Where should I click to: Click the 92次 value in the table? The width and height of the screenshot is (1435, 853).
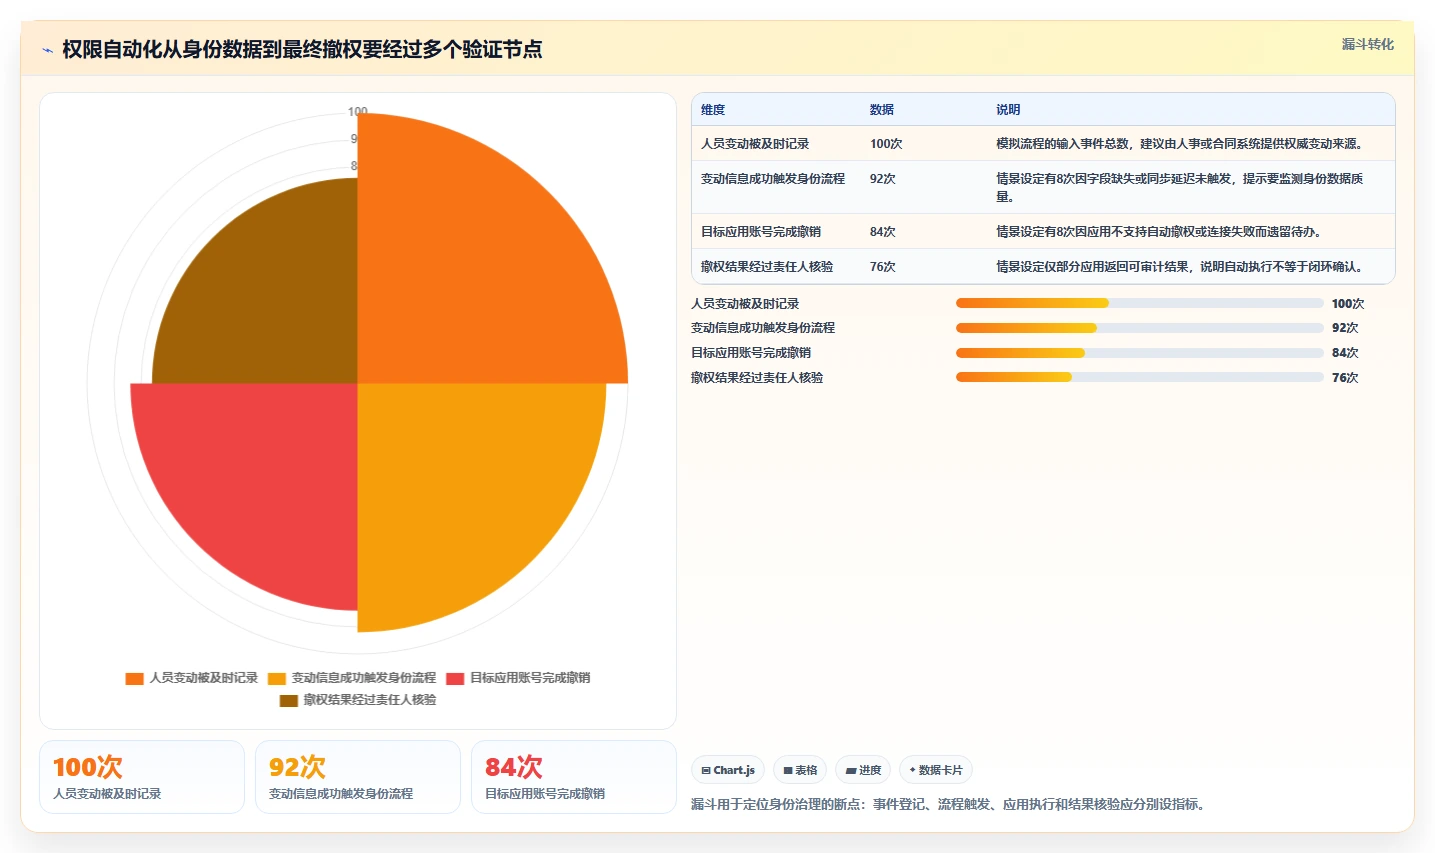tap(883, 179)
